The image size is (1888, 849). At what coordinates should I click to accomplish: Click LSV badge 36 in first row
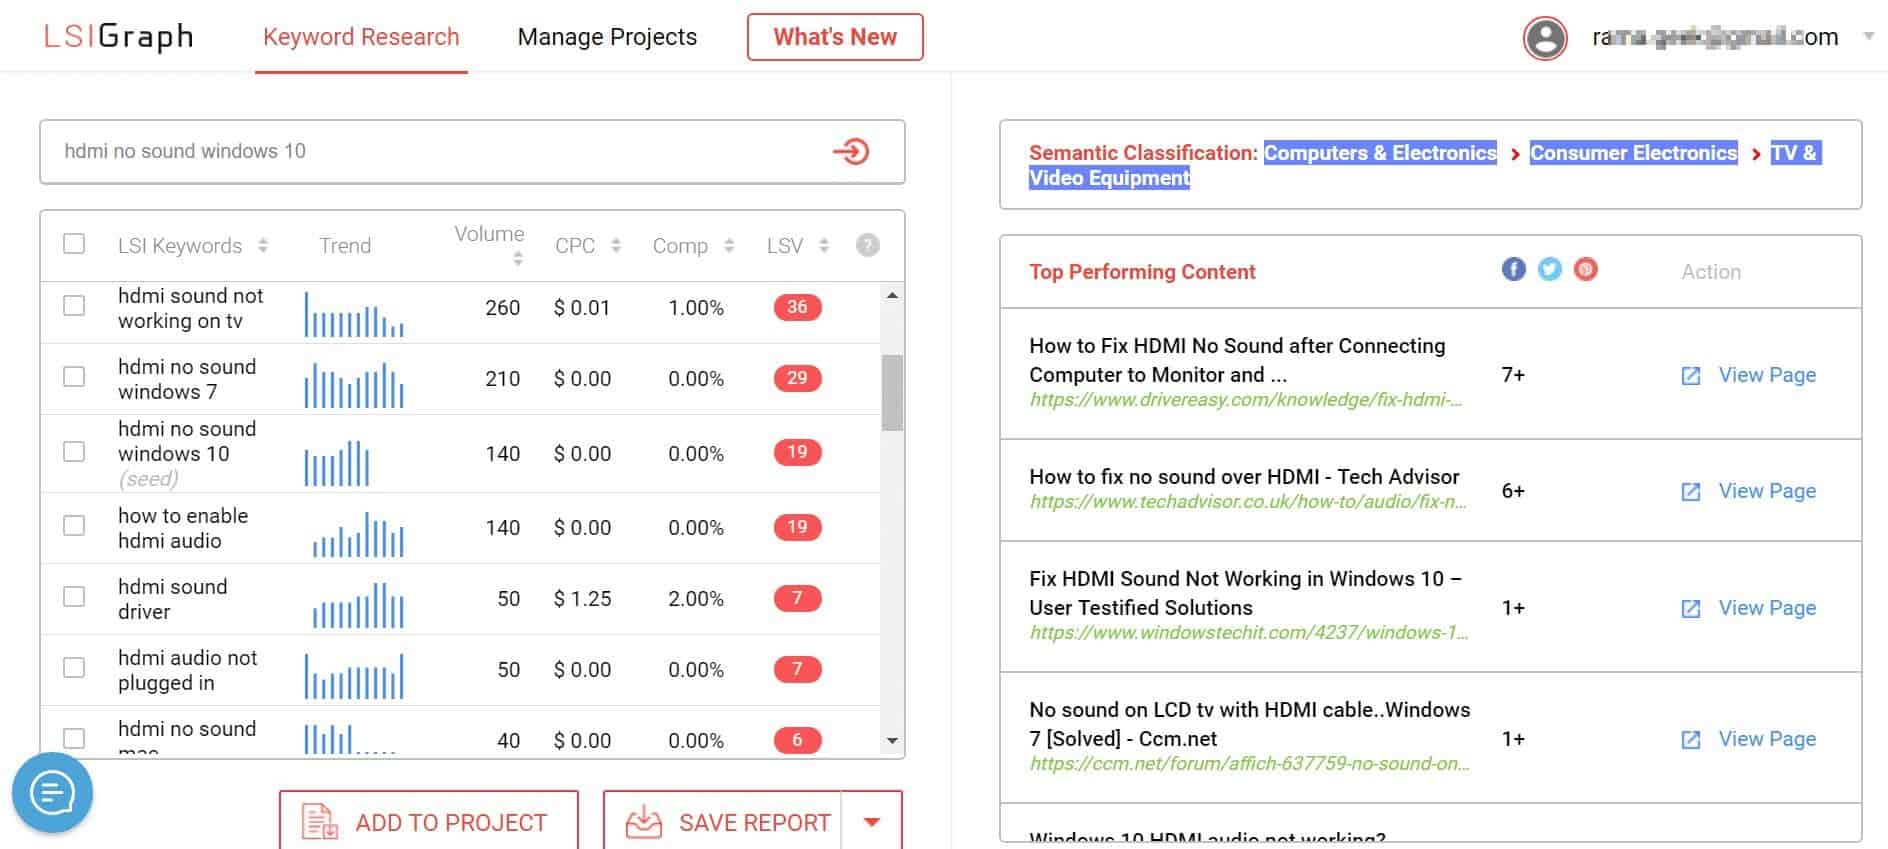tap(797, 307)
